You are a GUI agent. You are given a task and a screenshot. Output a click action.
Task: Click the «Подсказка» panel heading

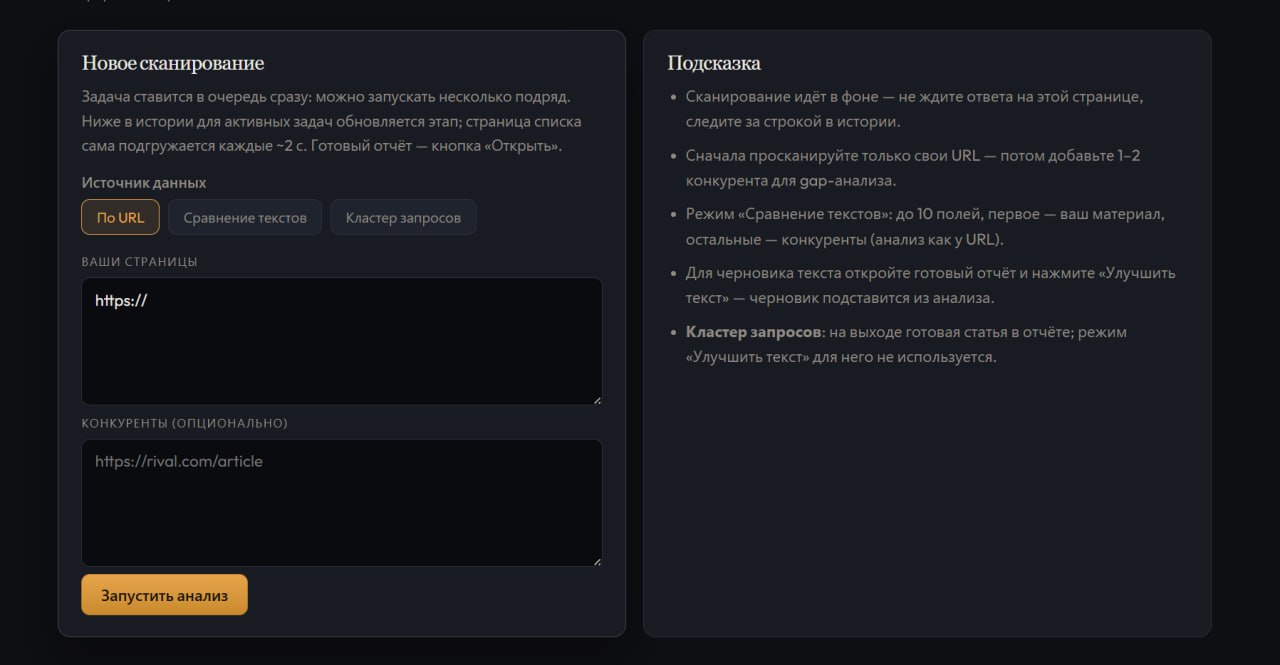(x=714, y=63)
